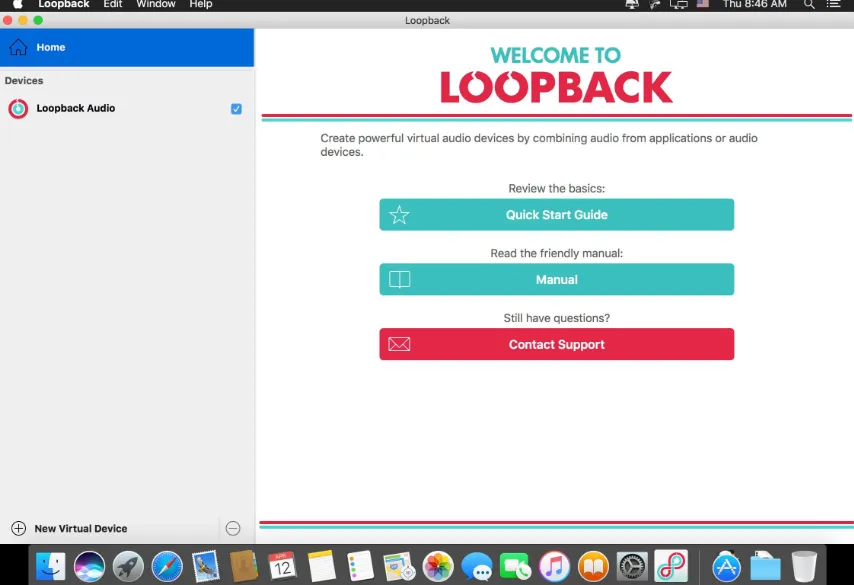Screen dimensions: 854x585
Task: Open the Quick Start Guide
Action: (557, 215)
